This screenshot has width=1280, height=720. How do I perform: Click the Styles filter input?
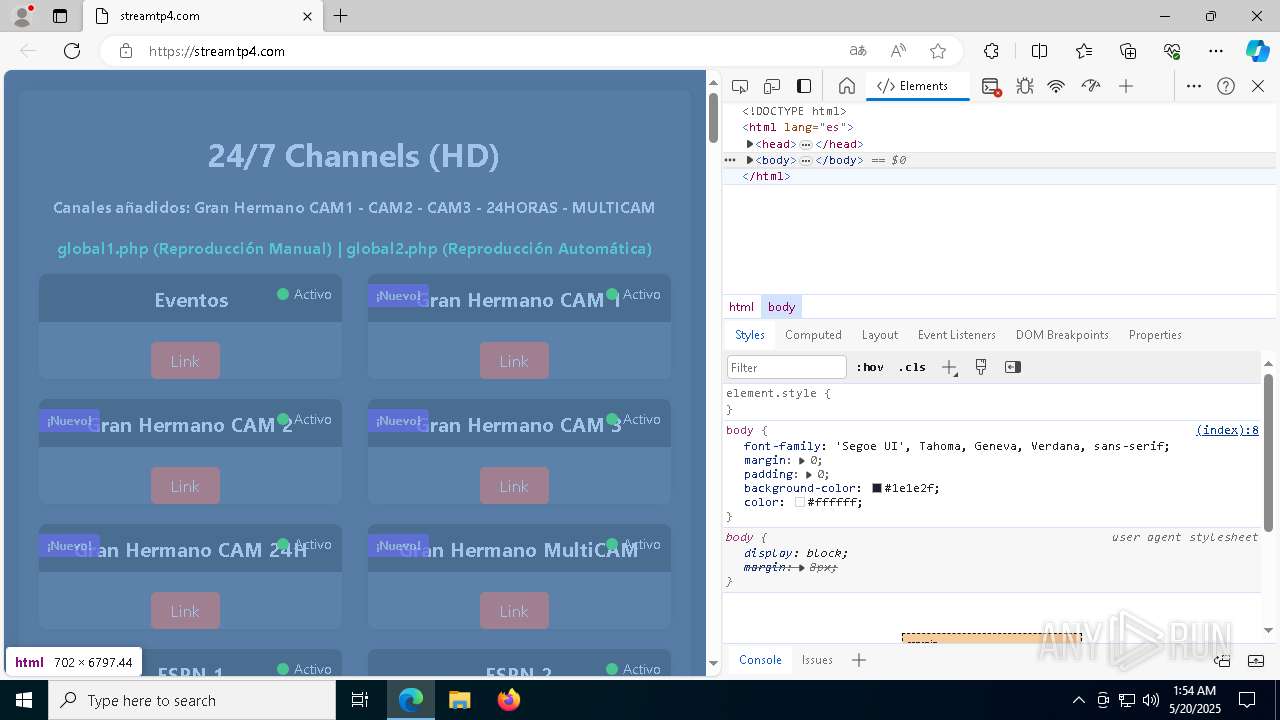(x=787, y=367)
